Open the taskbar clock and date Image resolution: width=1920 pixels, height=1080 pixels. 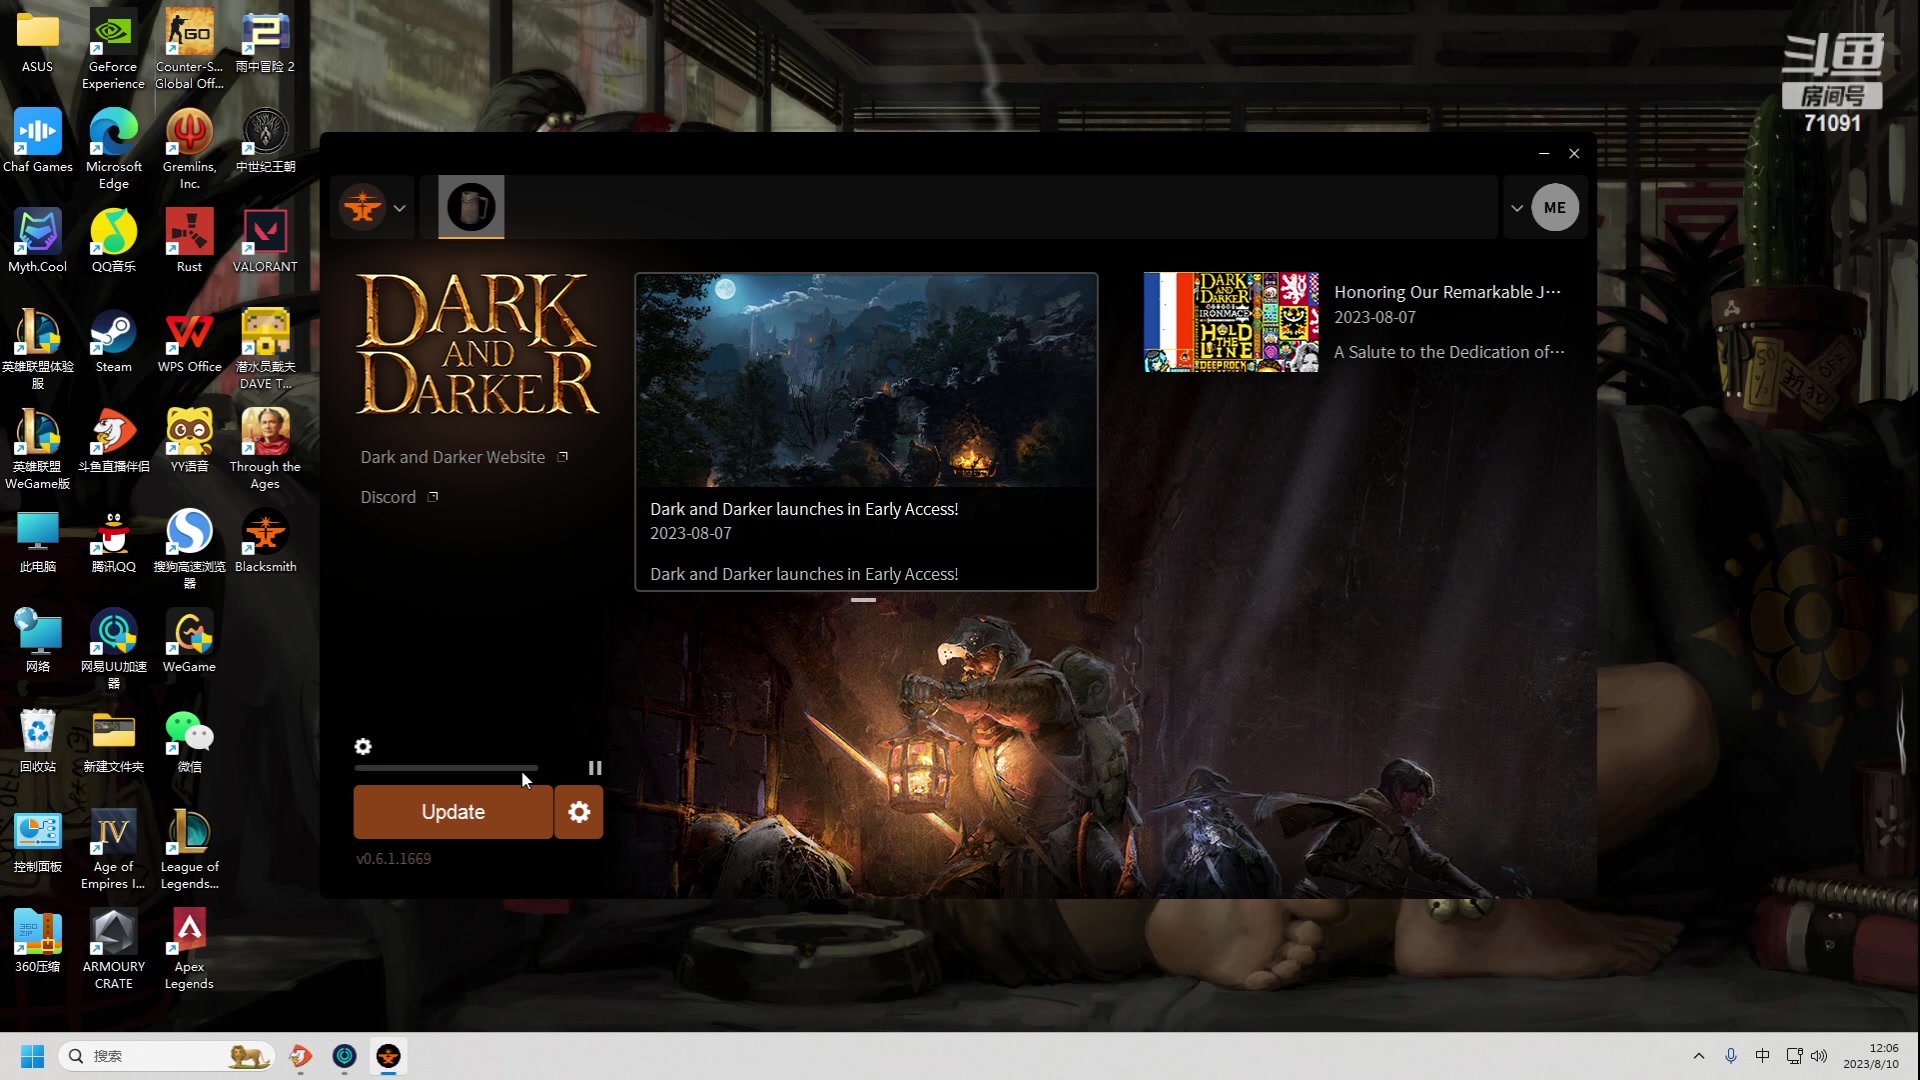click(x=1871, y=1056)
